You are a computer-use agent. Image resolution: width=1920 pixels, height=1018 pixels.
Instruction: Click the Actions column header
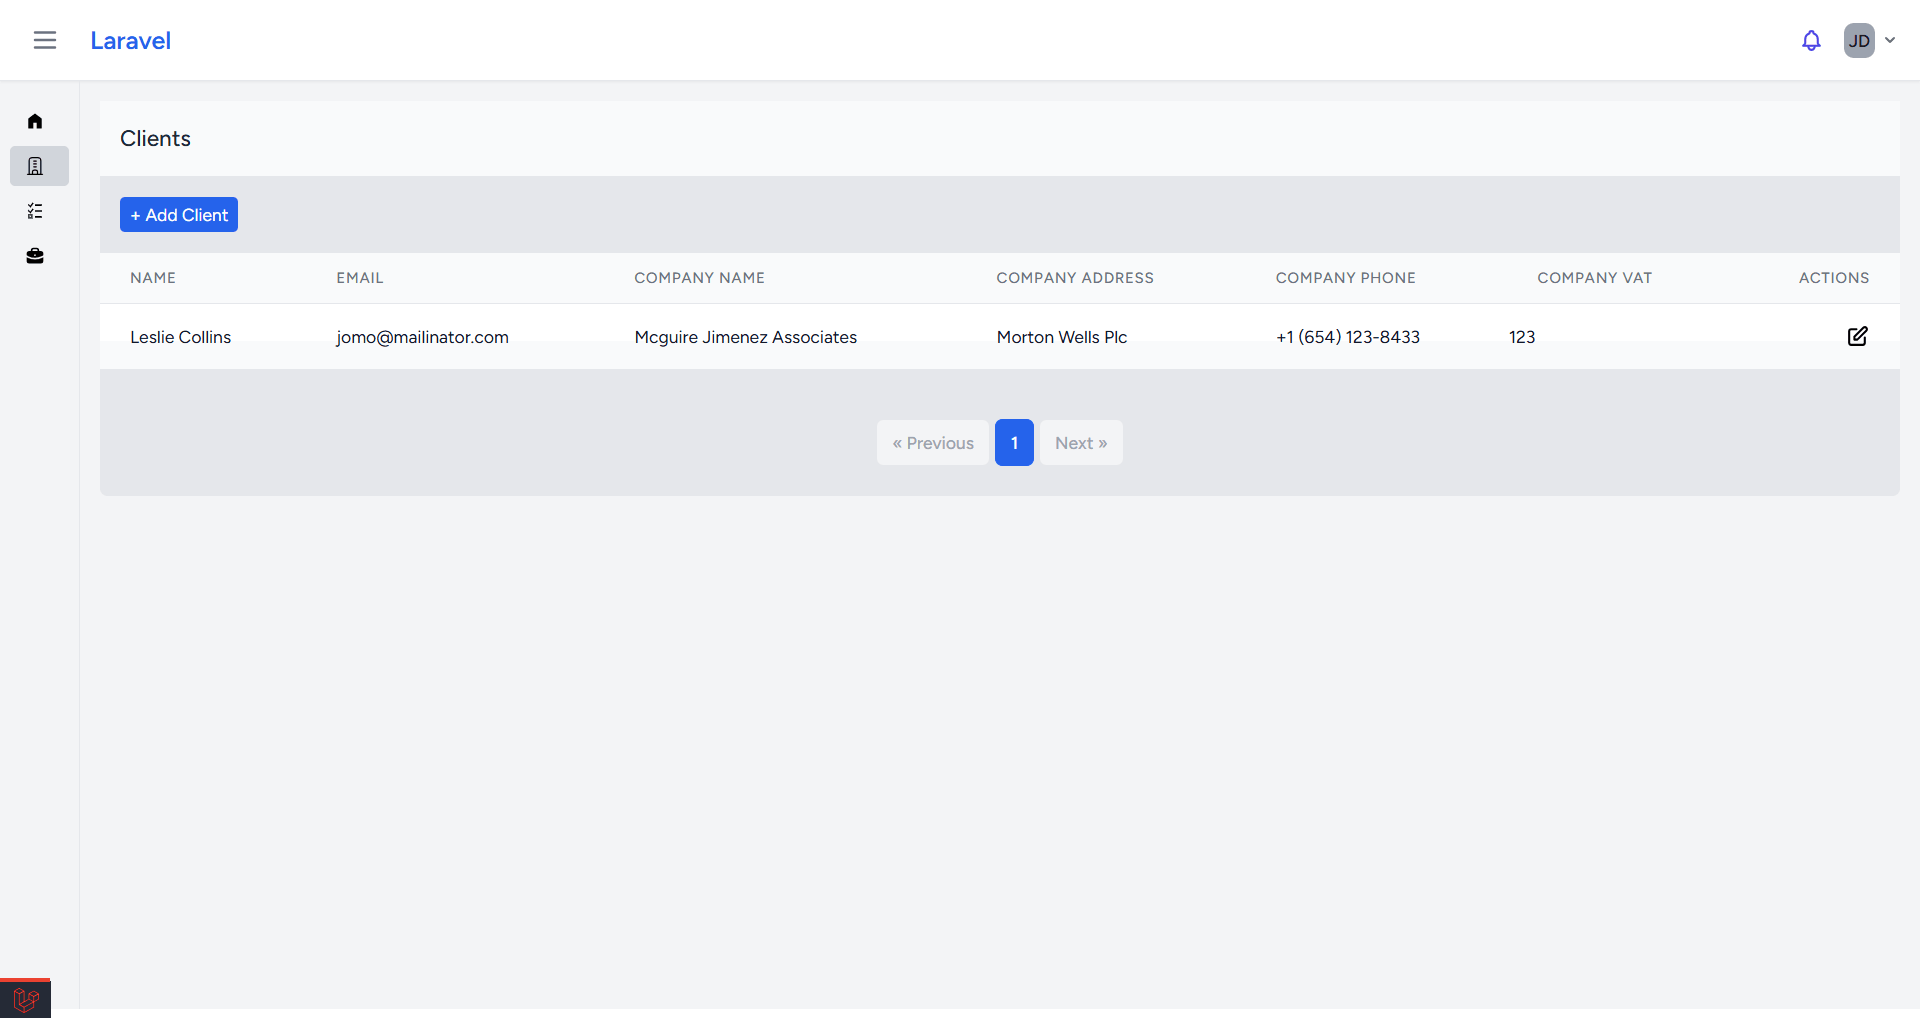coord(1834,278)
